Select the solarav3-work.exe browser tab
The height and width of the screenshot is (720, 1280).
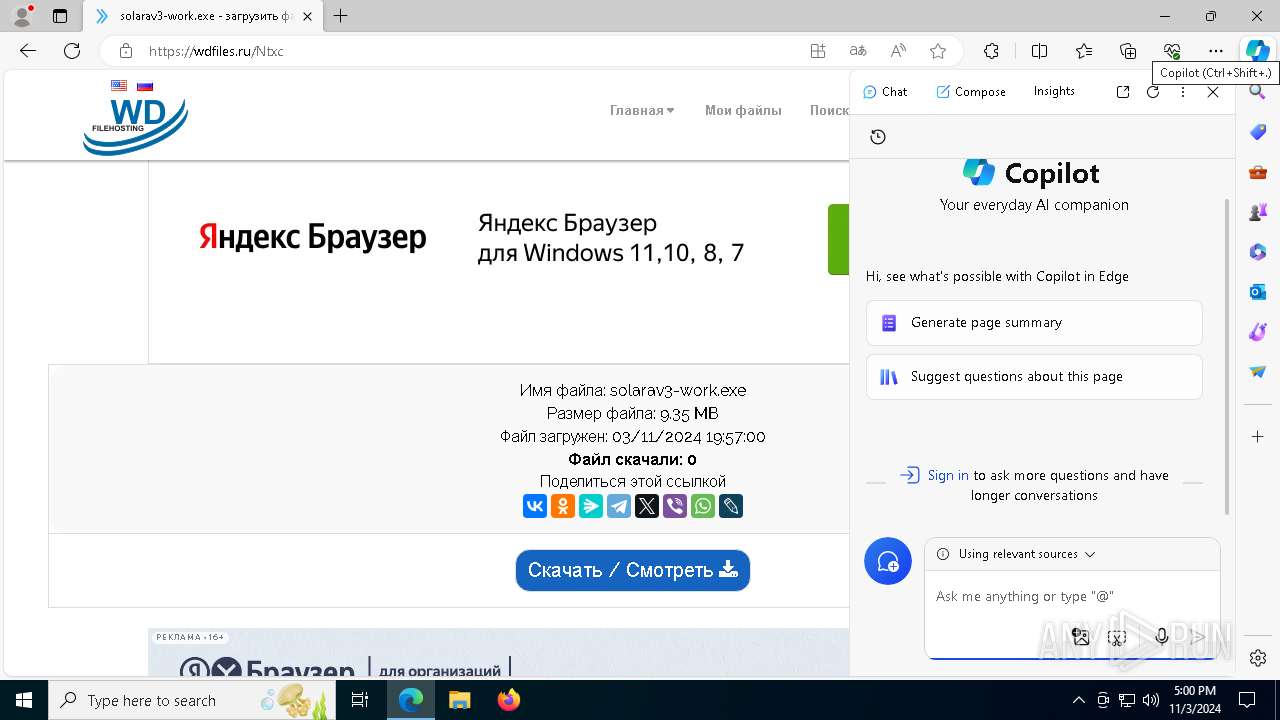pos(205,16)
